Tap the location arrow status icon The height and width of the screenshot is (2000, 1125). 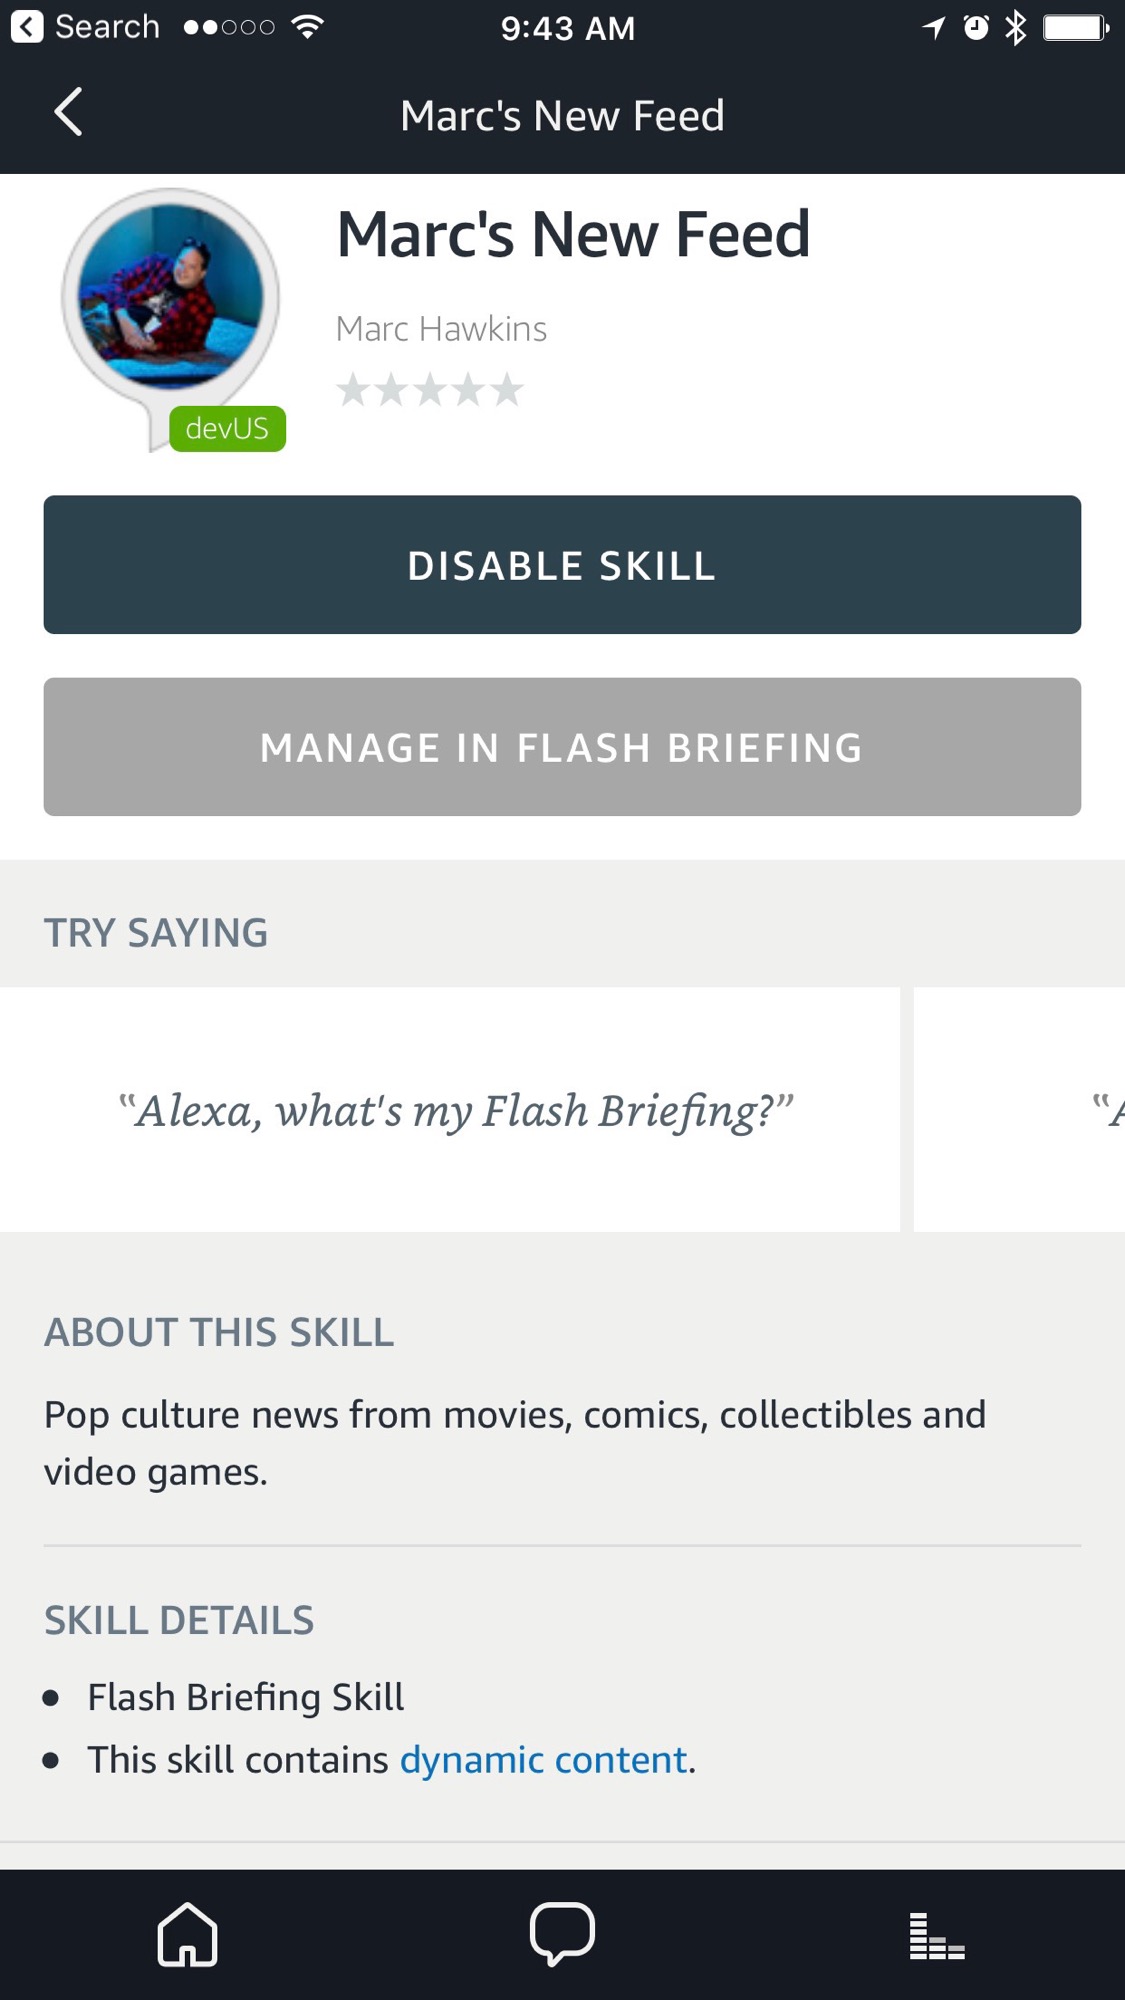(x=934, y=28)
